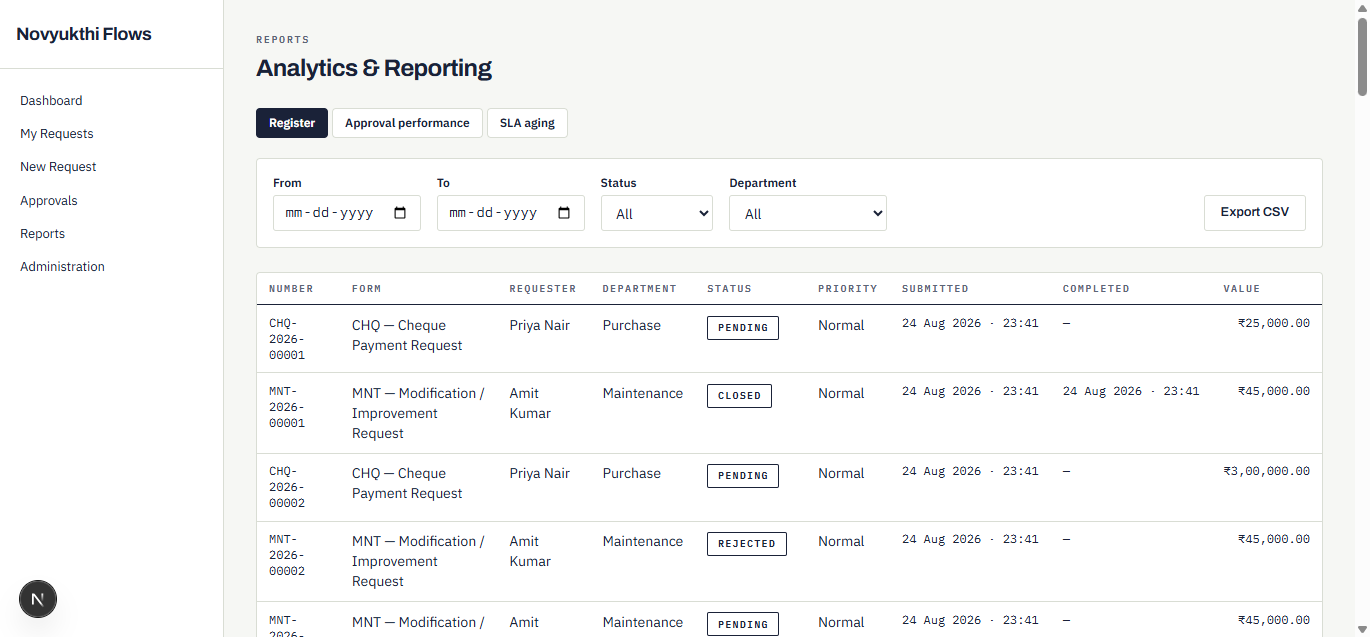Click request number MNT-2026-00002
This screenshot has width=1370, height=637.
tap(287, 555)
